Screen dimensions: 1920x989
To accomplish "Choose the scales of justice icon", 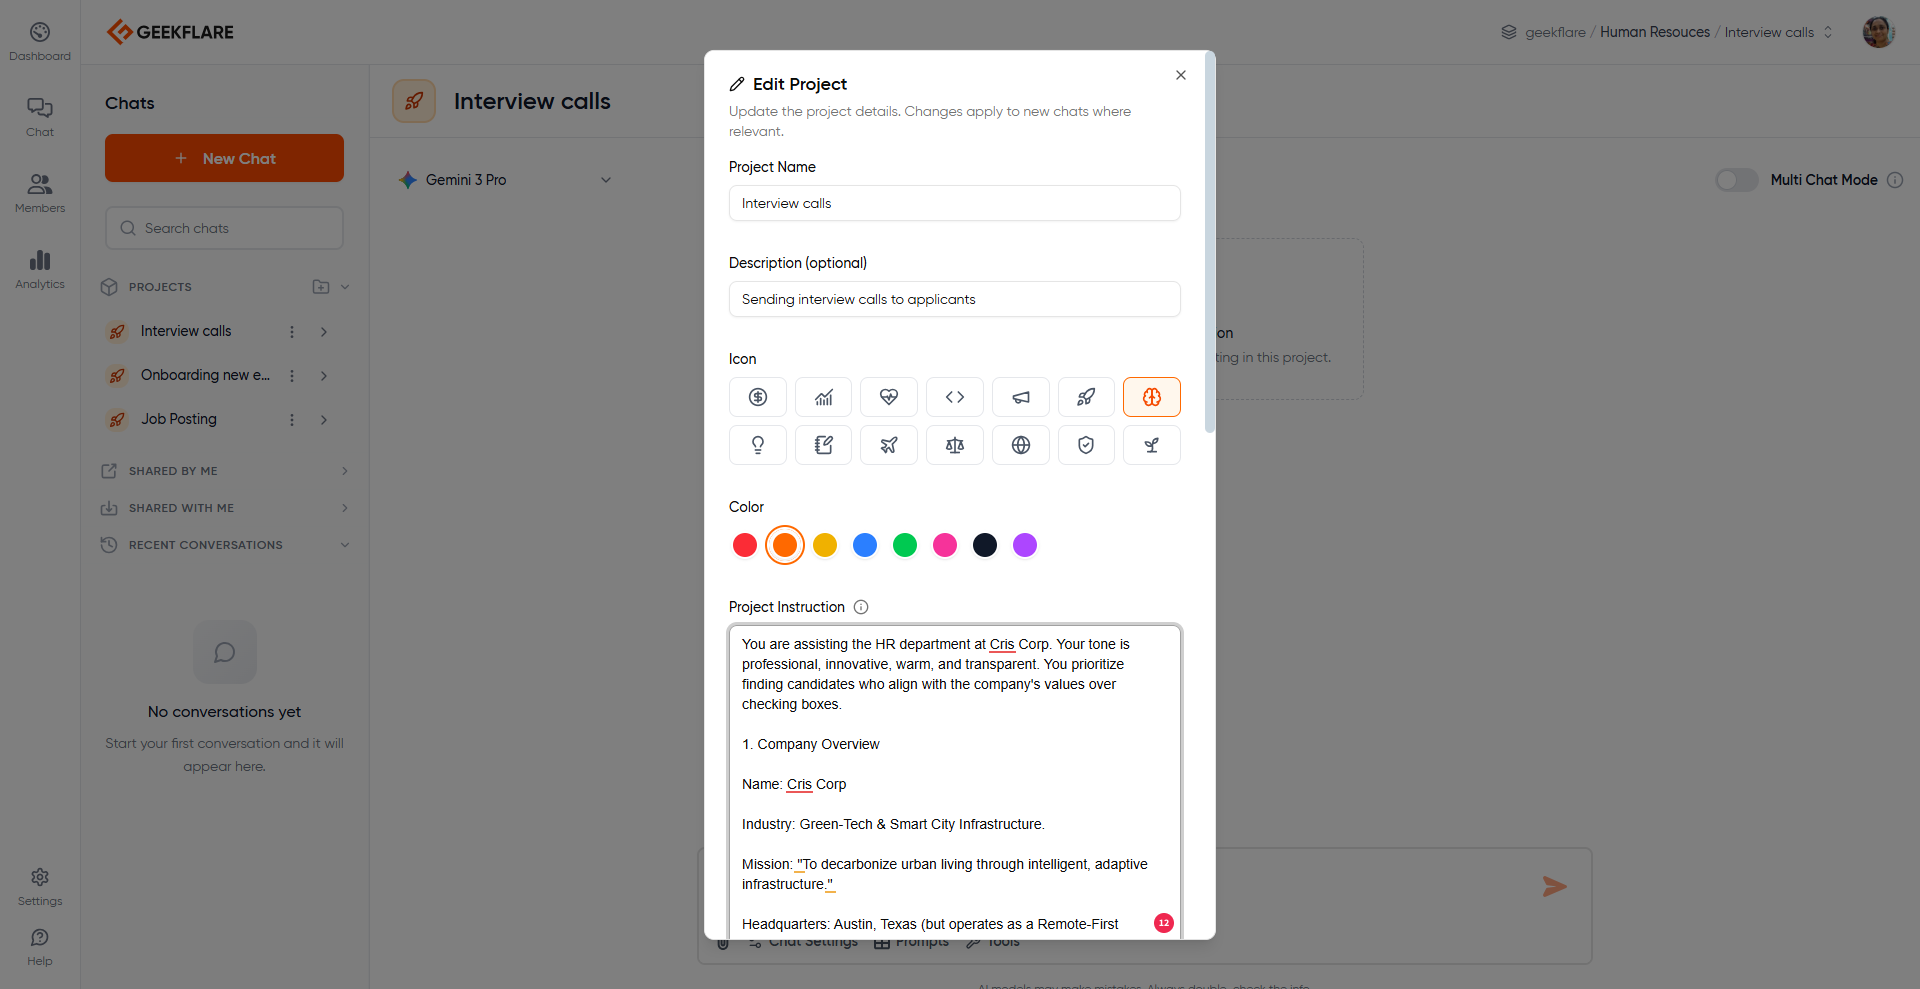I will pos(955,445).
